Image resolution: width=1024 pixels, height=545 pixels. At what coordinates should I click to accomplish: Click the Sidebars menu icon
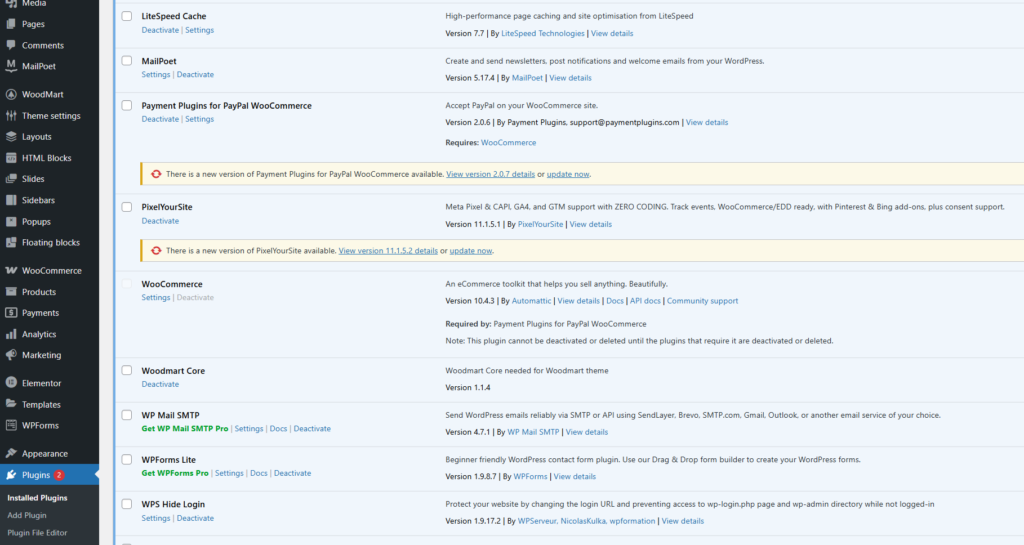(11, 200)
